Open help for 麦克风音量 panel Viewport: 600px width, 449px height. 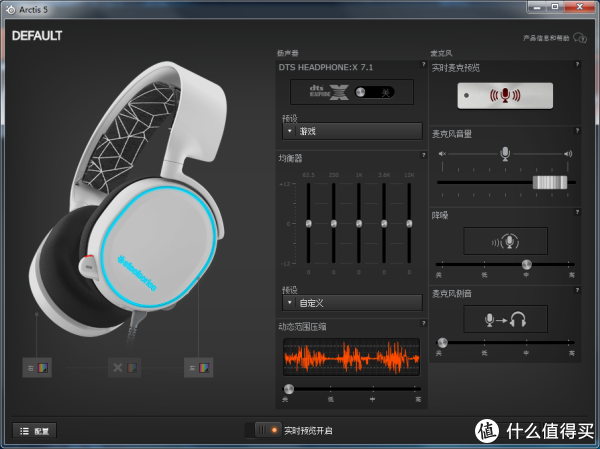[x=577, y=131]
